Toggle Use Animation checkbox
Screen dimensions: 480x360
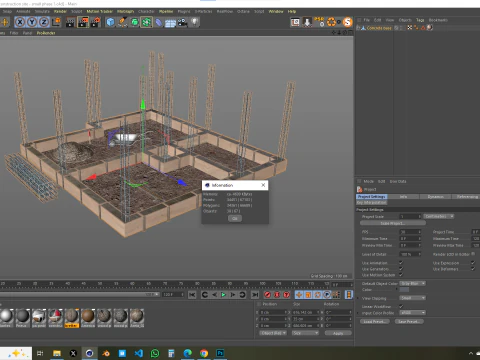pos(401,263)
